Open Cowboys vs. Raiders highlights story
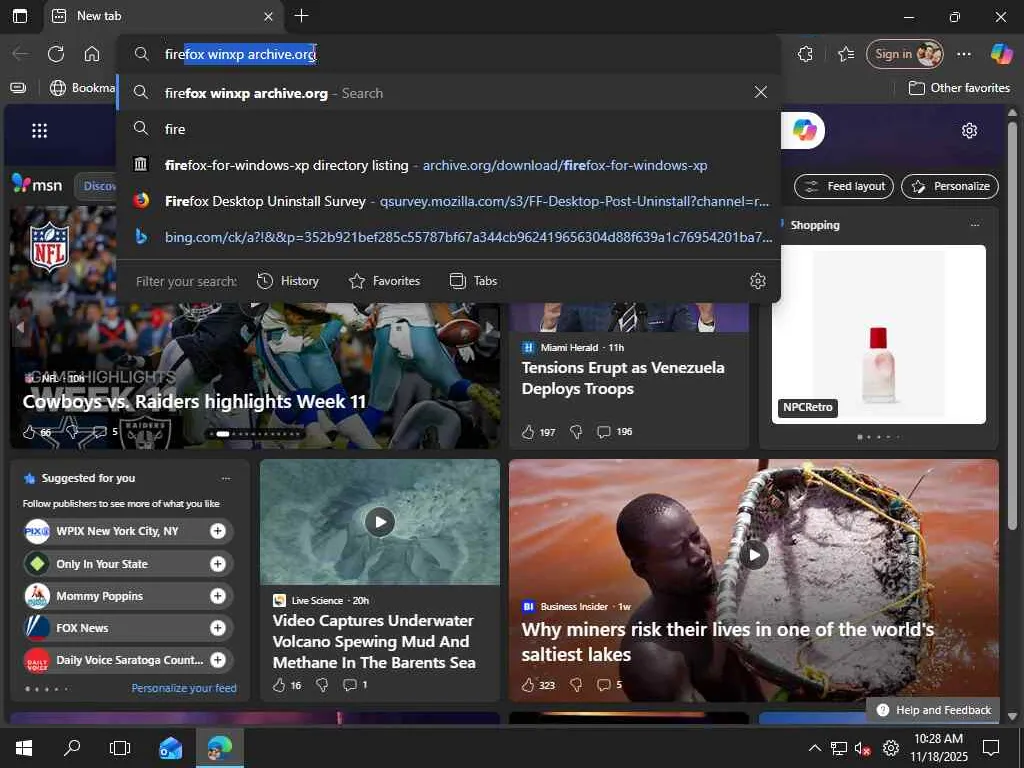 (x=195, y=401)
